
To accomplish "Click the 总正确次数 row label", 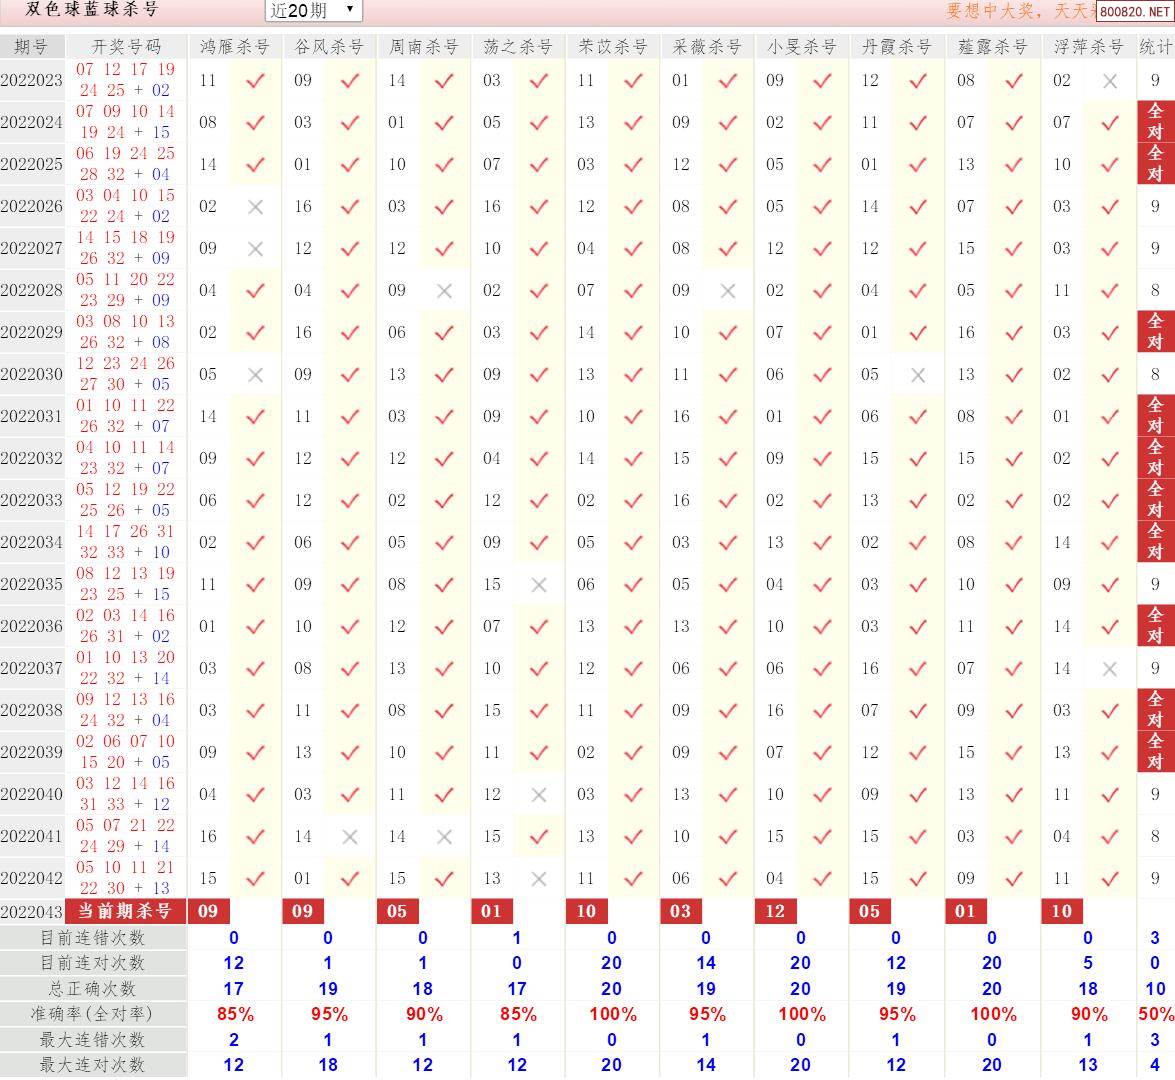I will [x=92, y=989].
